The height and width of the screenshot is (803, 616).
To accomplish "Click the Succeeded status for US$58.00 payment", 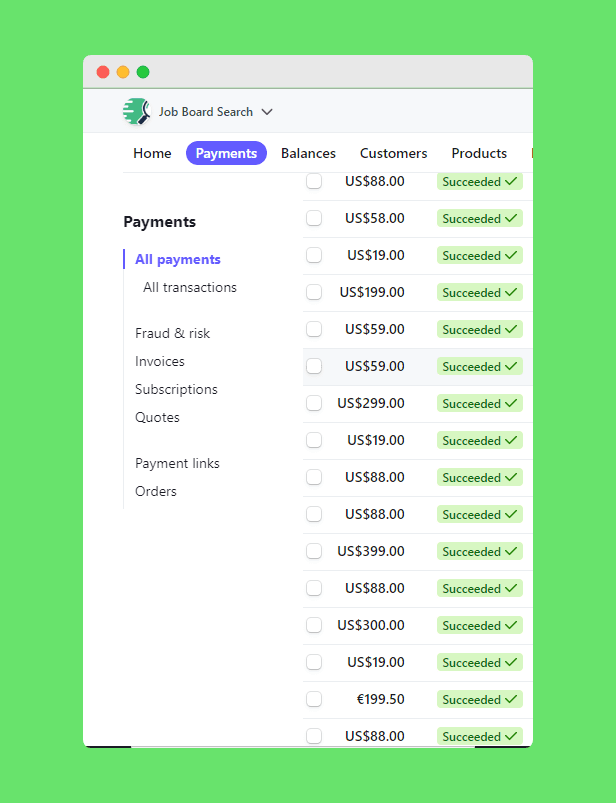I will (479, 218).
